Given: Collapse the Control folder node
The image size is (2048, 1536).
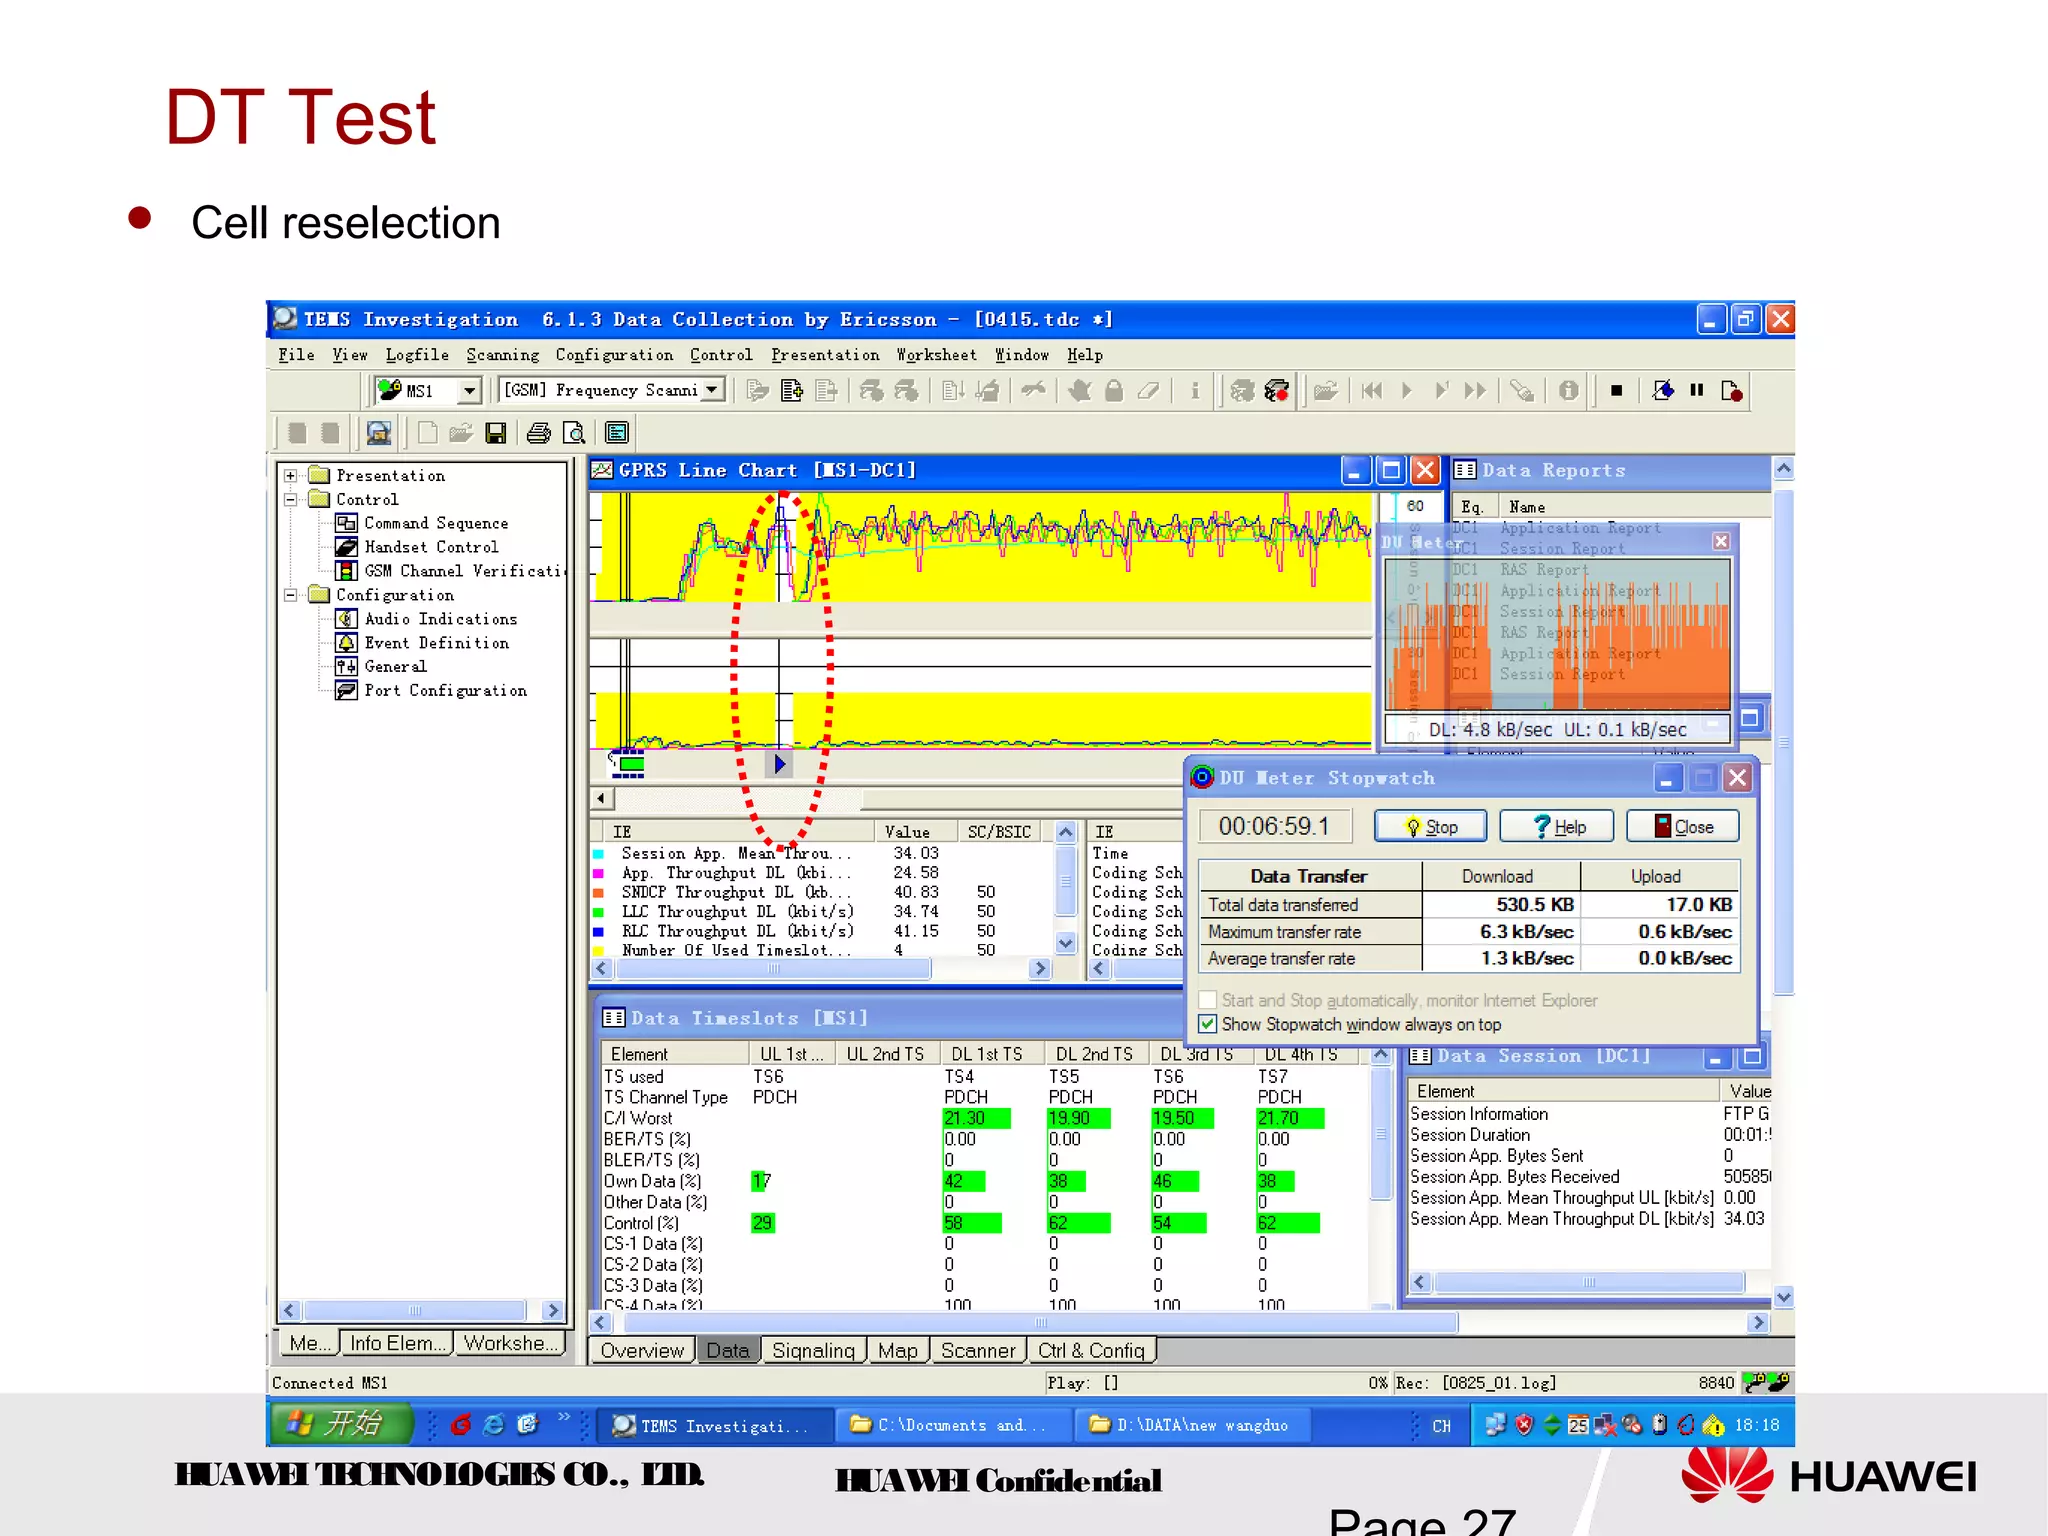Looking at the screenshot, I should point(291,499).
